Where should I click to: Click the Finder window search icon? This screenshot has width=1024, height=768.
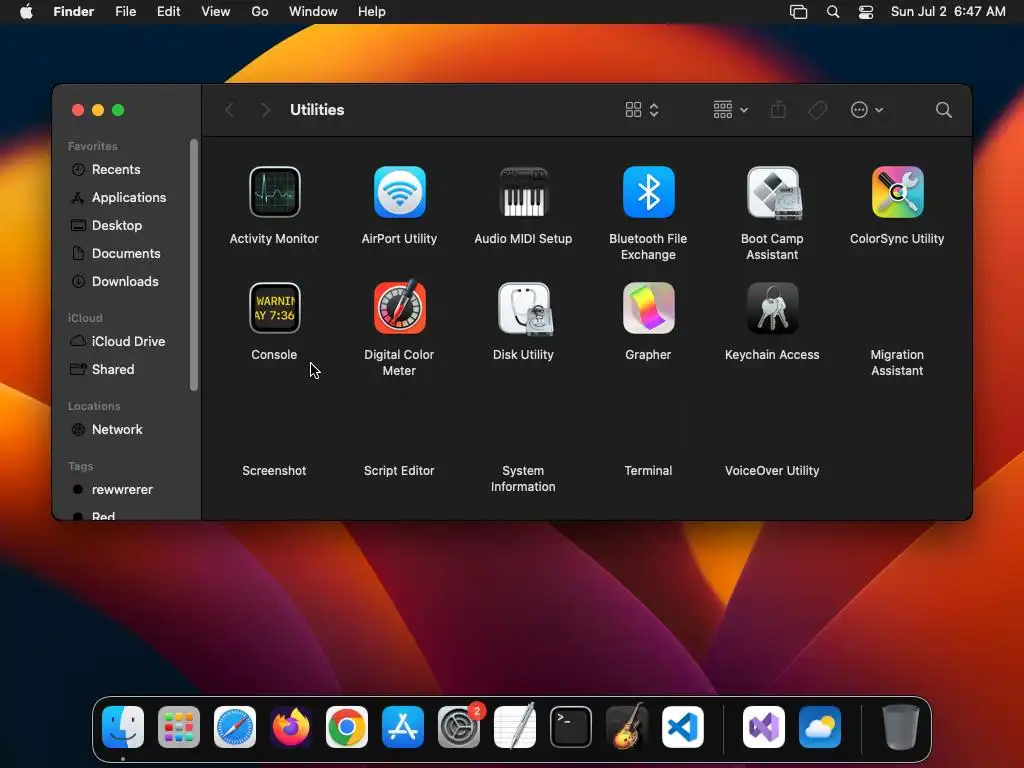[x=943, y=110]
